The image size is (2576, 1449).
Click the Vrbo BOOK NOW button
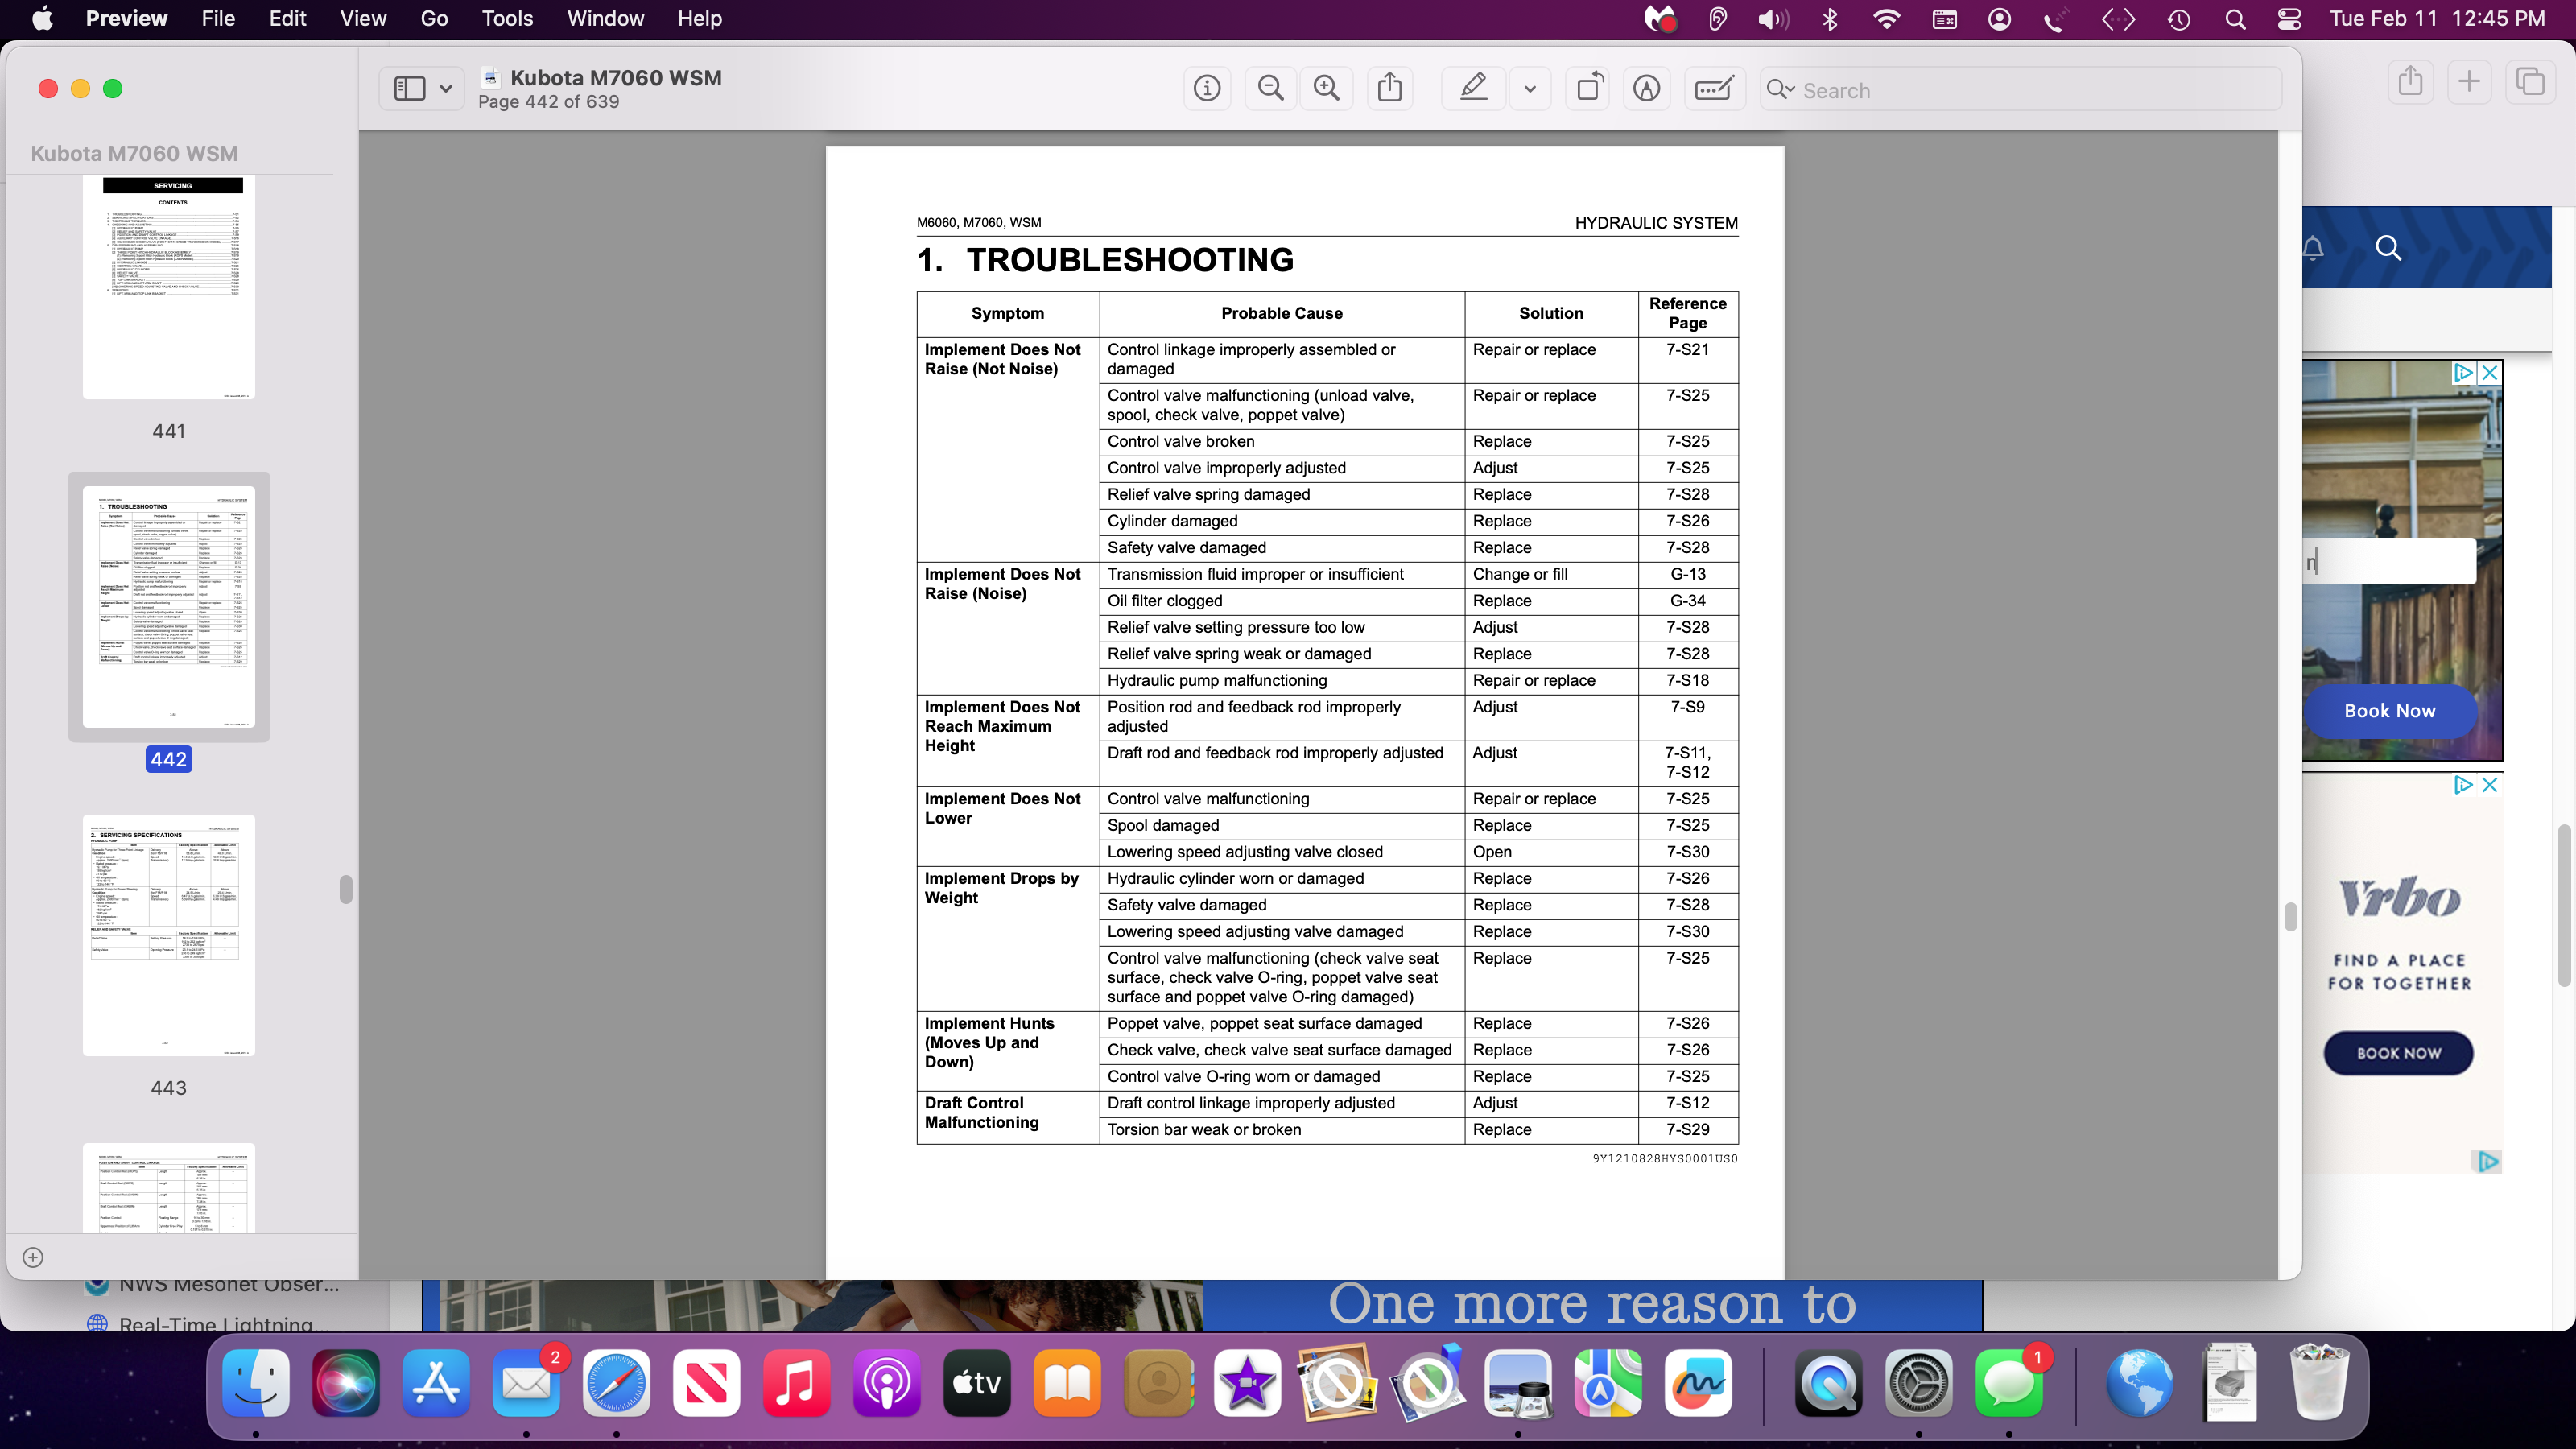(x=2398, y=1053)
